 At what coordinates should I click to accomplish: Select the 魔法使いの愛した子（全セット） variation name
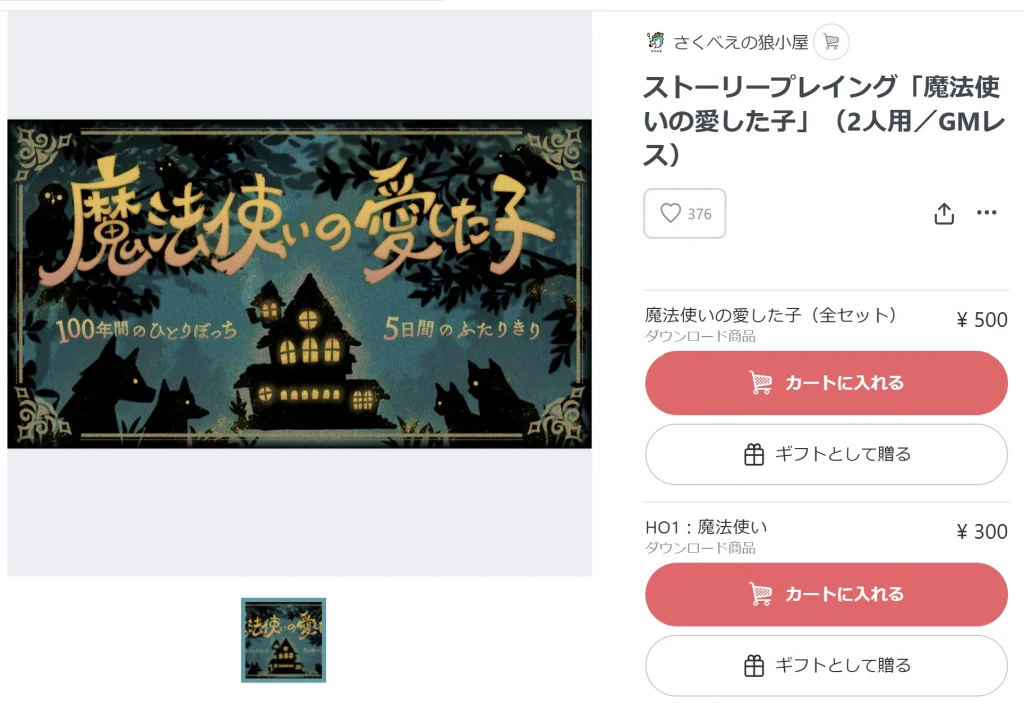[x=771, y=315]
